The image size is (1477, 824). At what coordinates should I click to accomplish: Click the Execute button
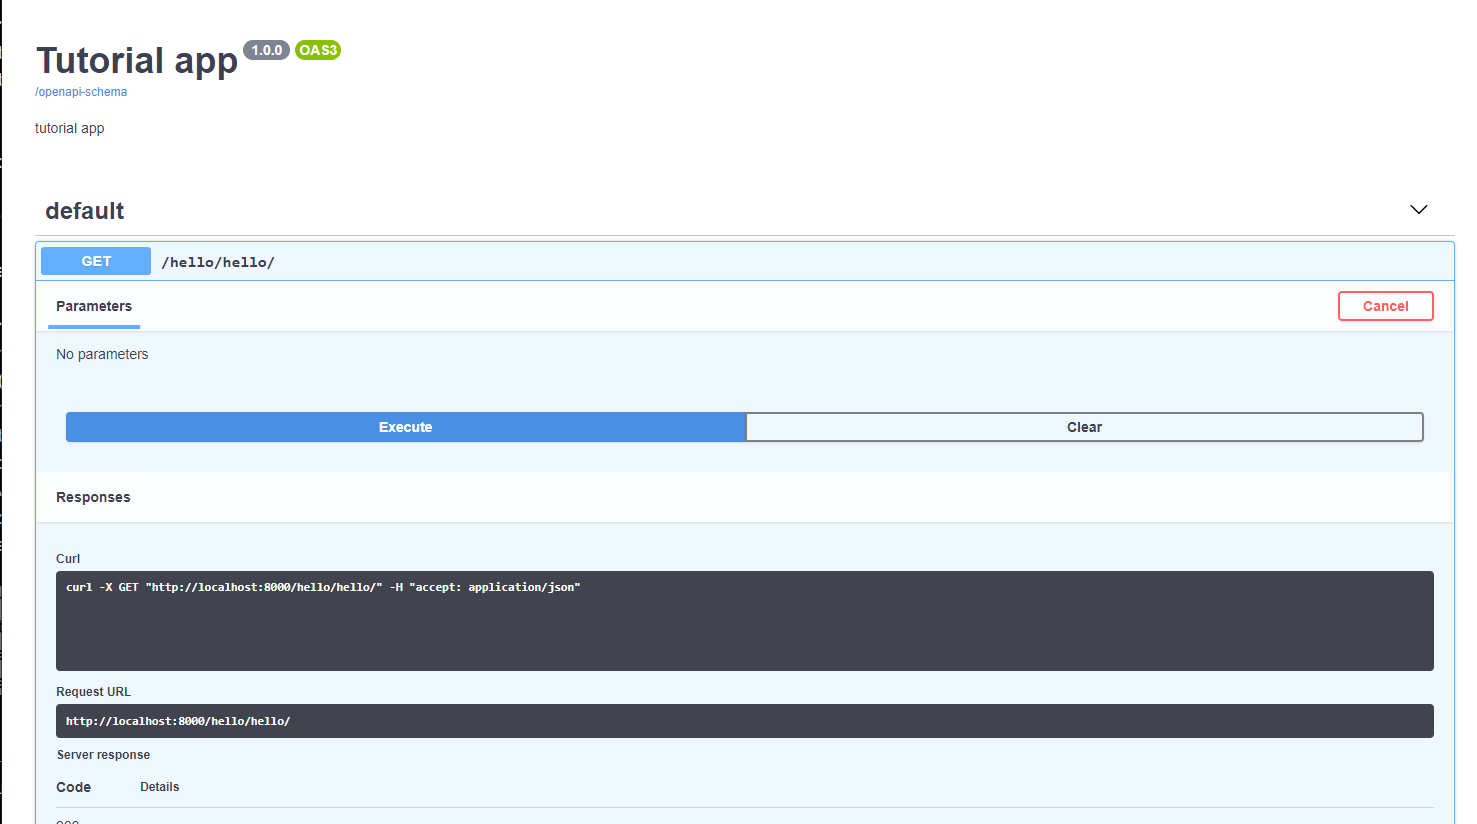[406, 427]
